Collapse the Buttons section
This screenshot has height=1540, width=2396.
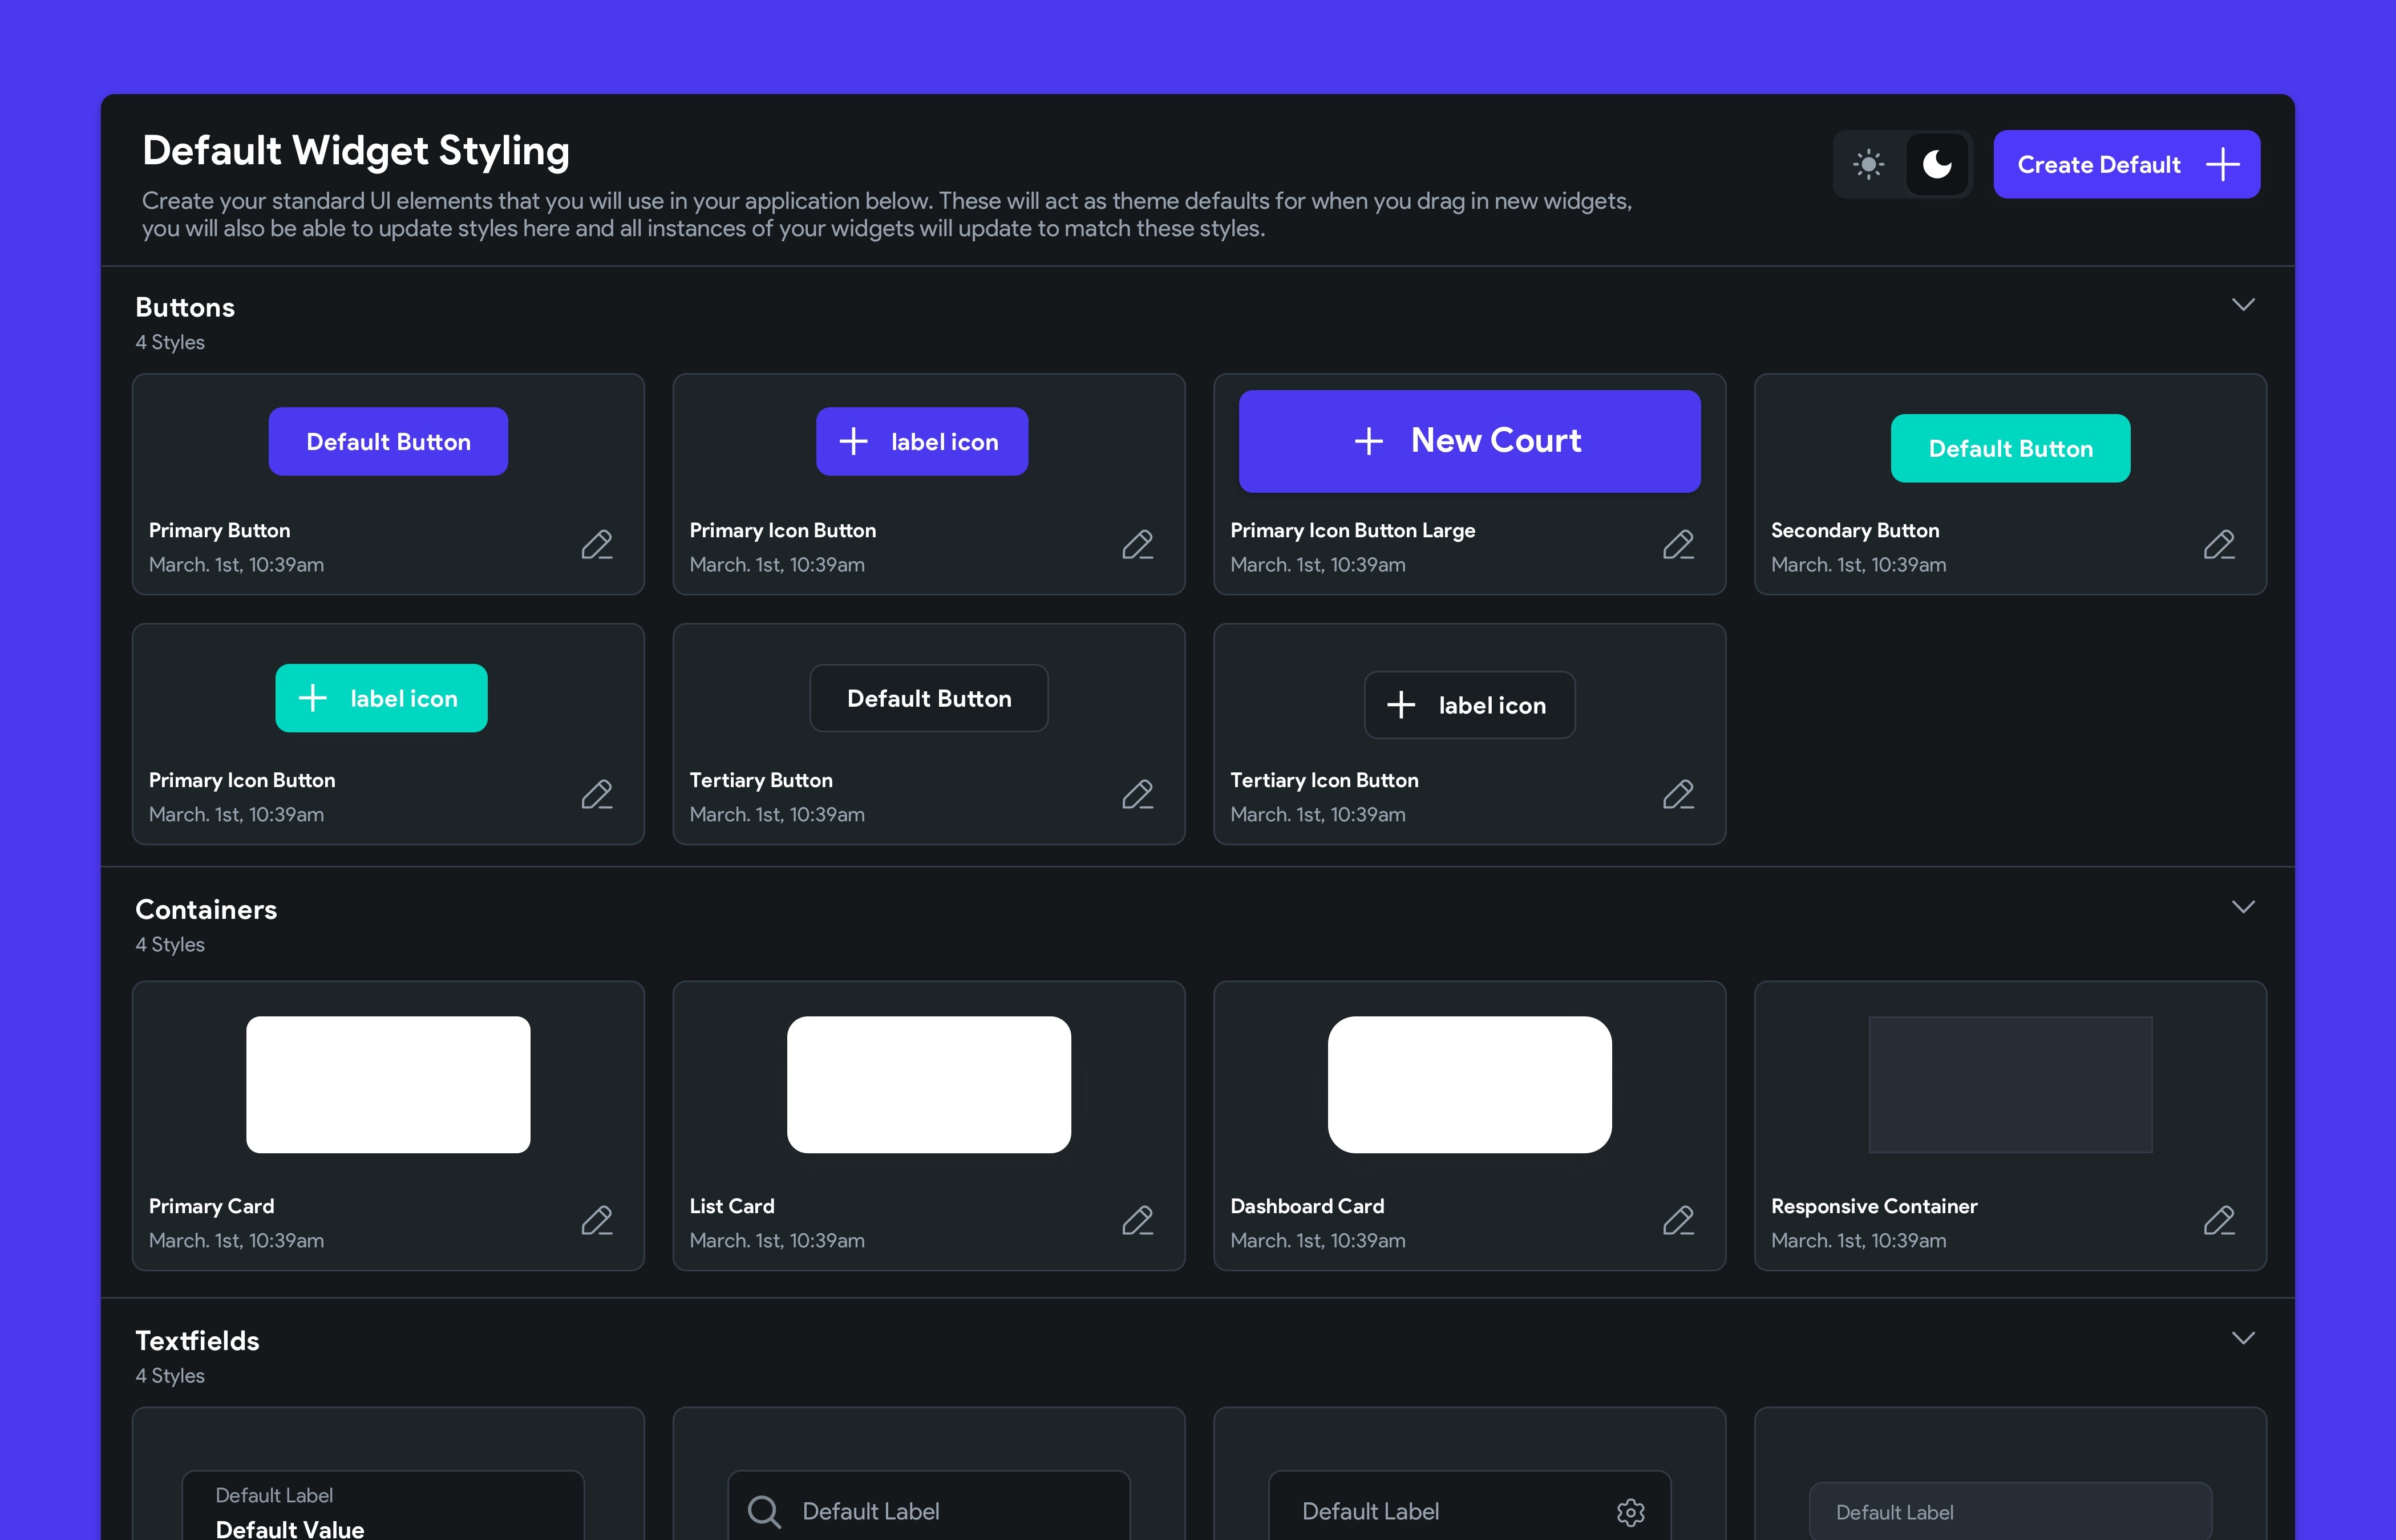pos(2243,304)
